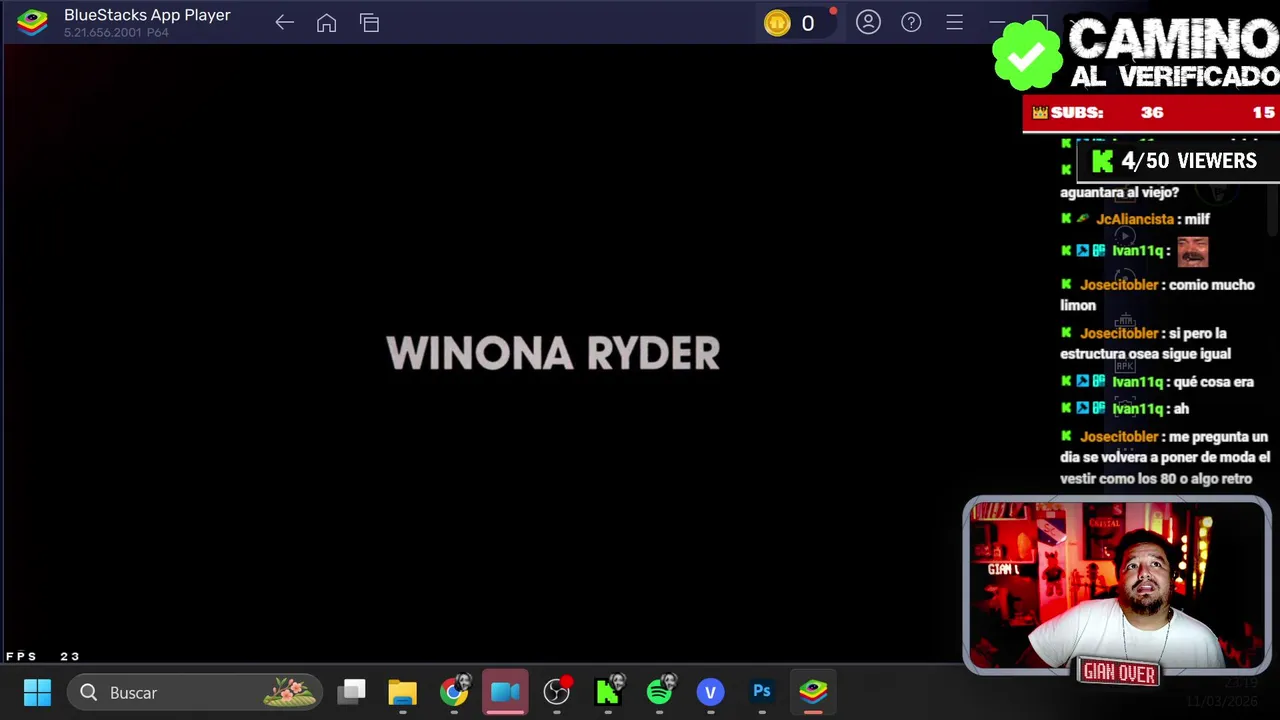Viewport: 1280px width, 720px height.
Task: Click the WINONA RYDER credit text
Action: click(553, 353)
